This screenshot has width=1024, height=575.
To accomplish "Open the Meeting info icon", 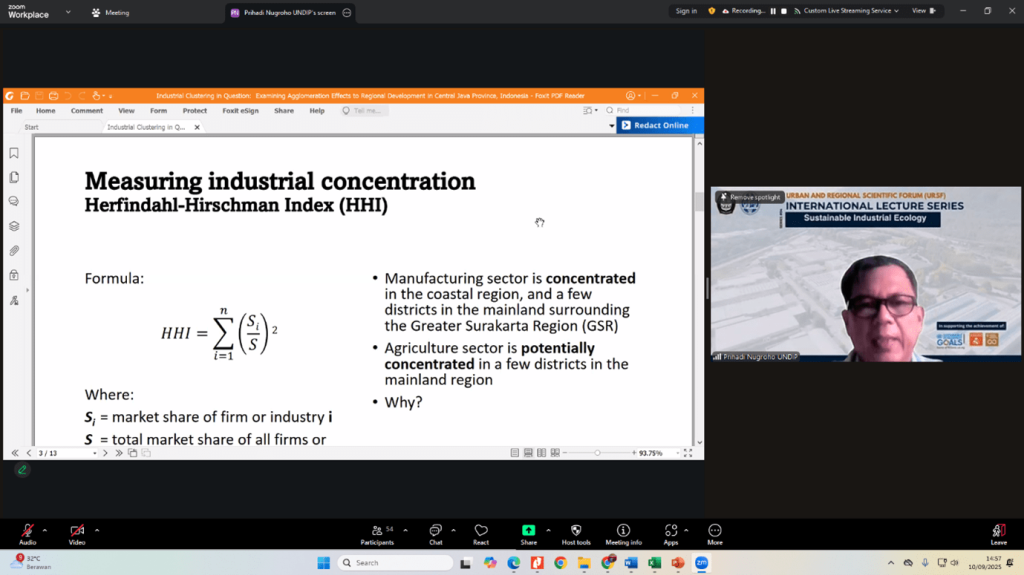I will [623, 530].
